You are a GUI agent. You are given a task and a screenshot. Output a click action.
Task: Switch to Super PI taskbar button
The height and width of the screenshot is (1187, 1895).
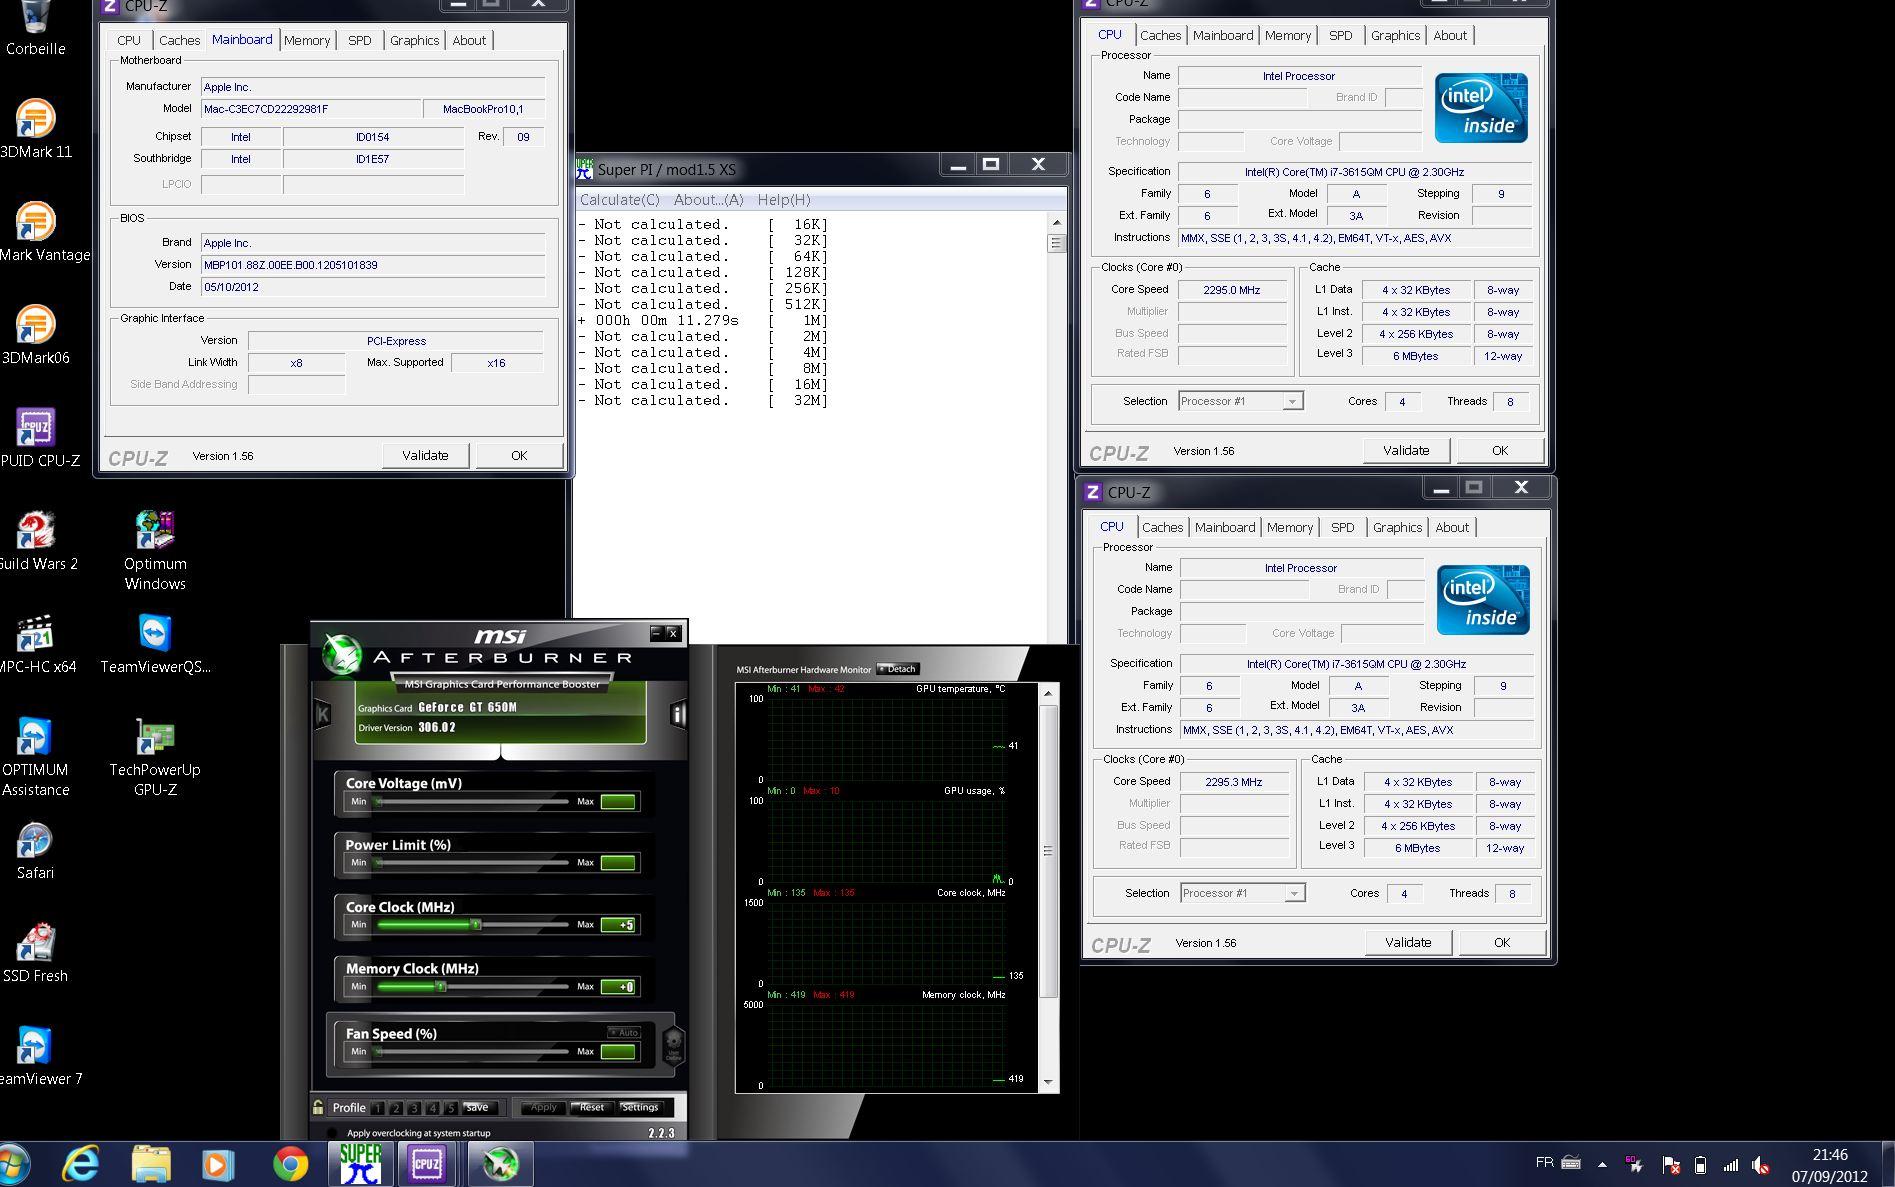360,1164
